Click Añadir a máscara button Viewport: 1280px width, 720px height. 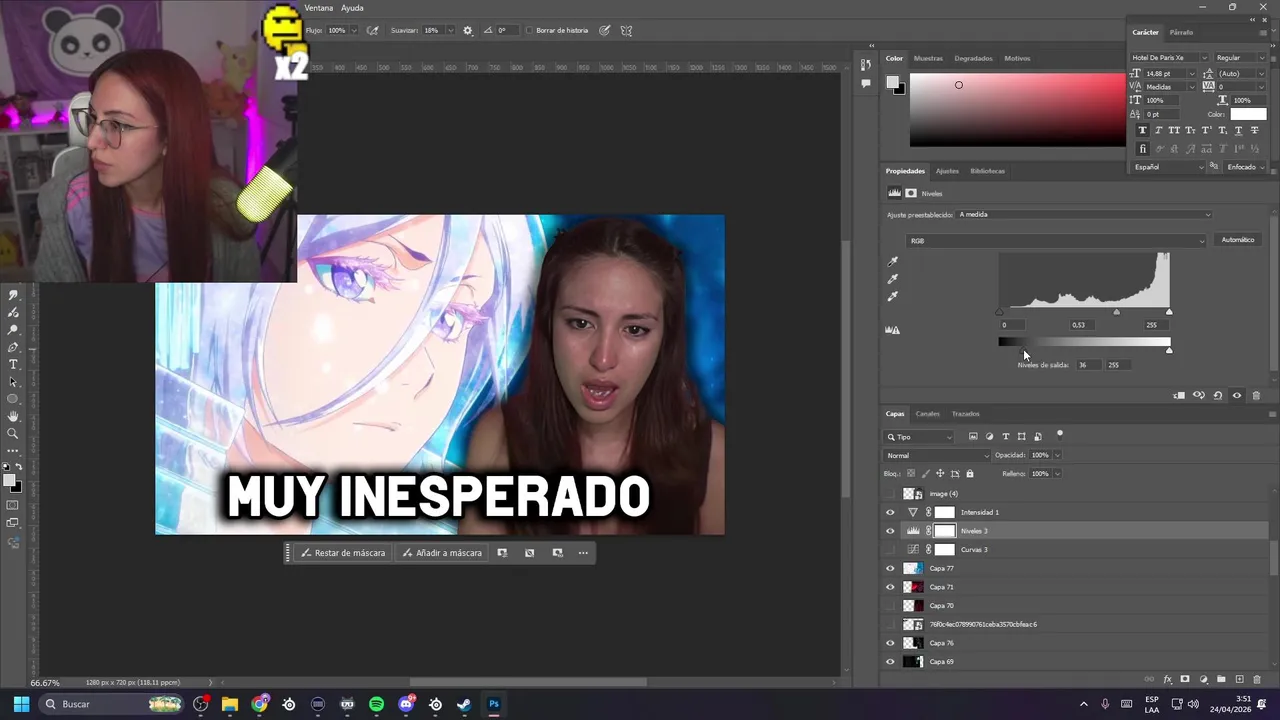[442, 553]
